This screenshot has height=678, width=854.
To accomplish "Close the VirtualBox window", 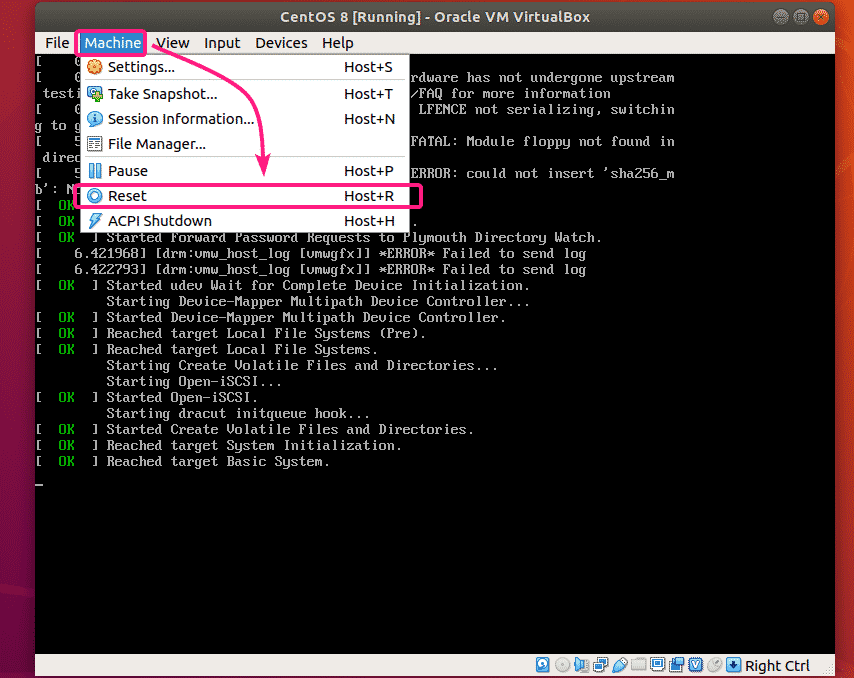I will pos(820,17).
